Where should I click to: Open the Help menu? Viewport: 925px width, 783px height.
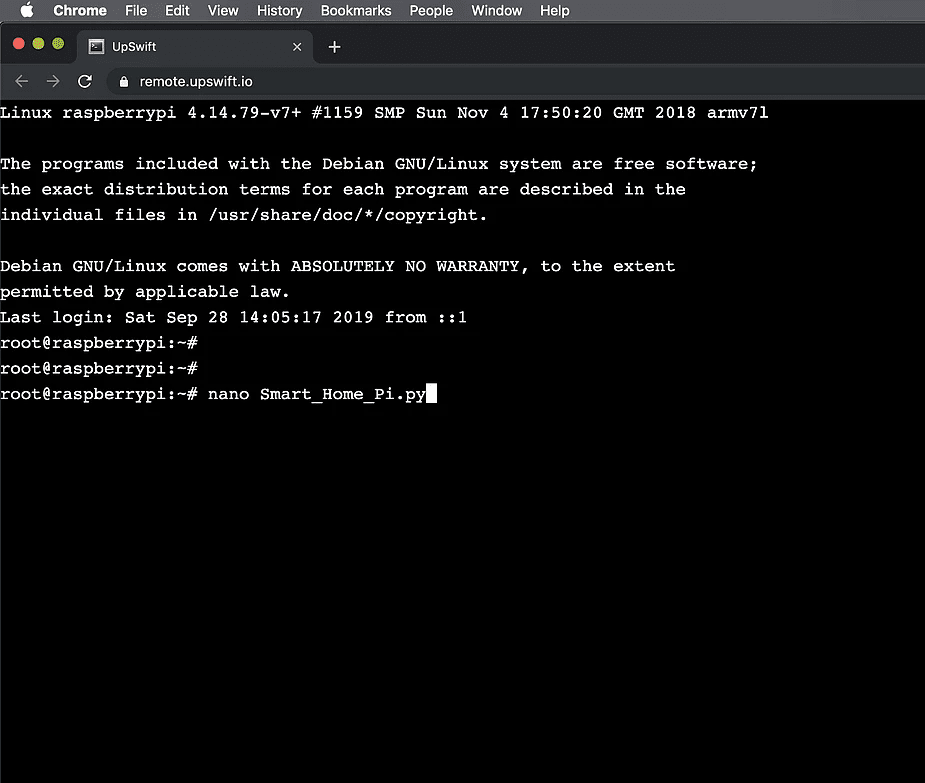(x=555, y=11)
